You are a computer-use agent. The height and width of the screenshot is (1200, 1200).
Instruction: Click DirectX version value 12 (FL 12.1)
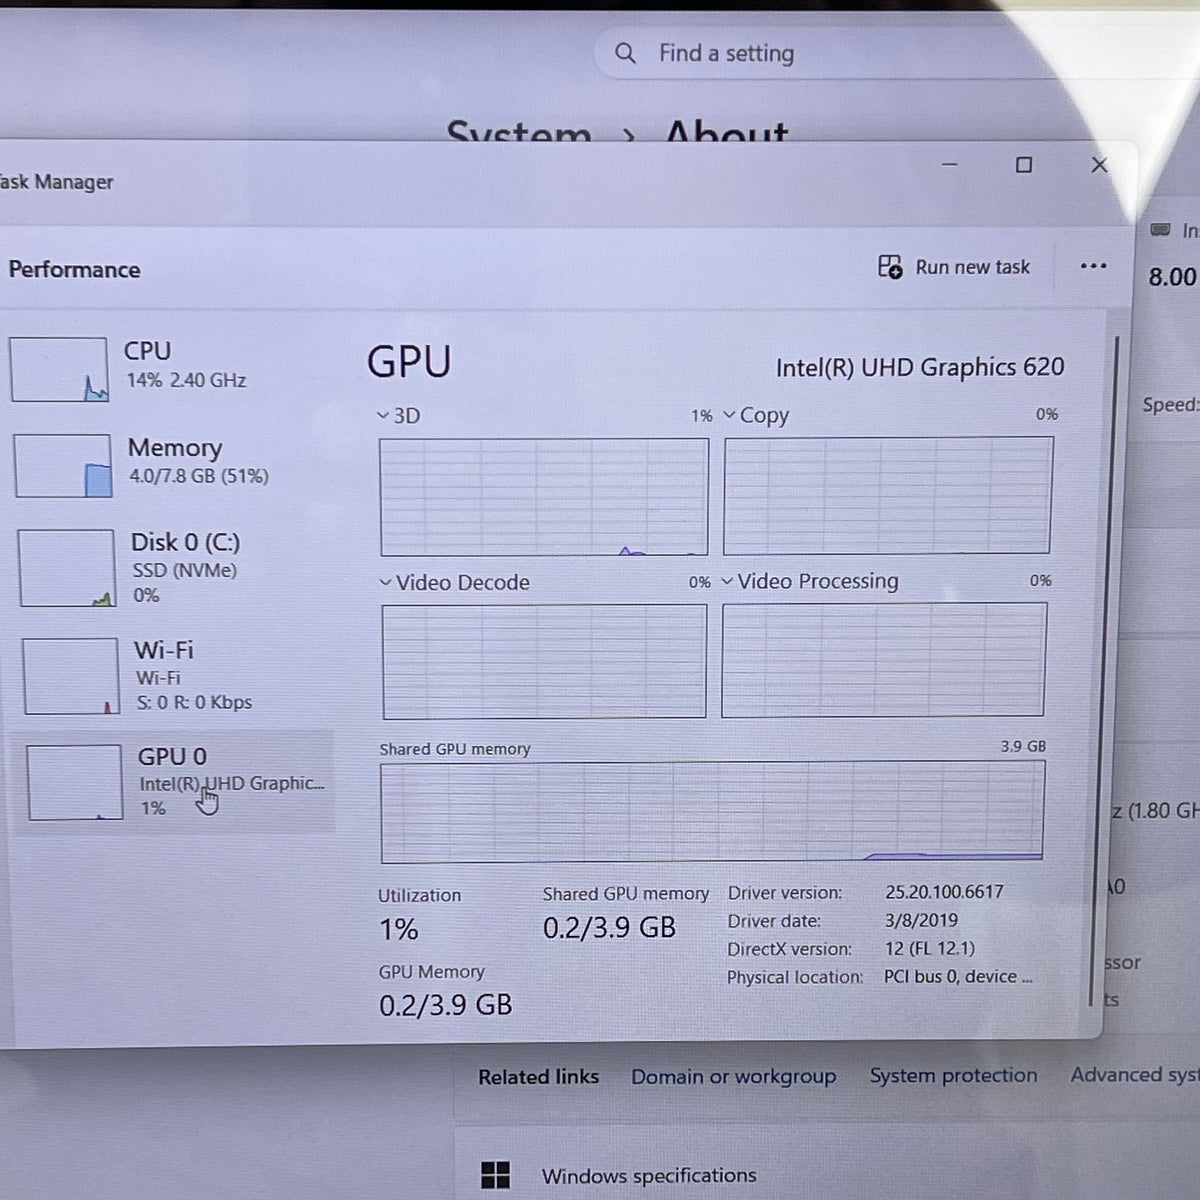(929, 948)
